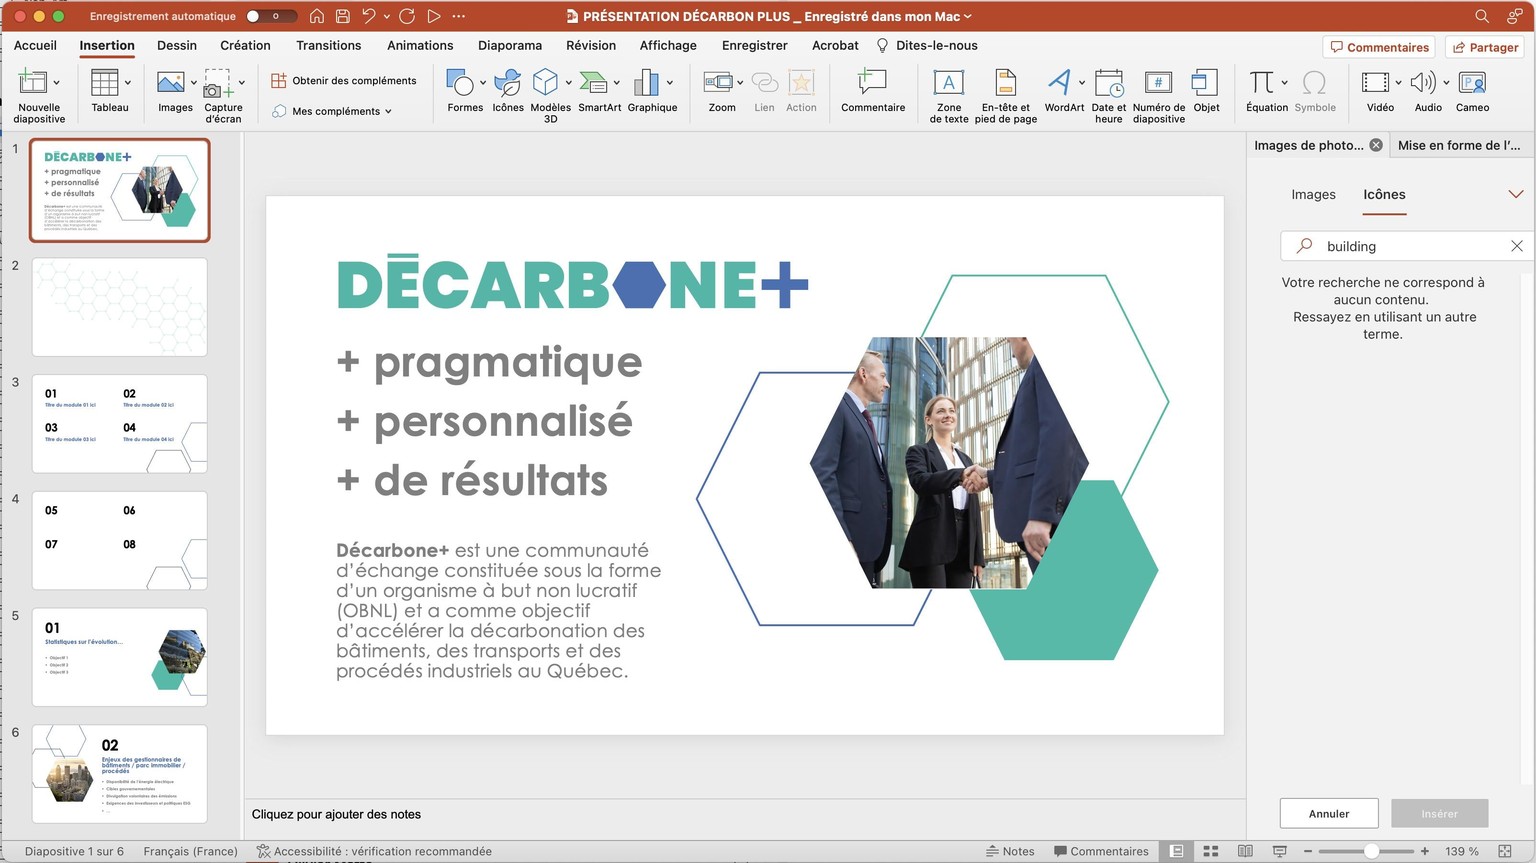Switch to reading view icon
Screen dimensions: 1536x863
(x=1245, y=851)
